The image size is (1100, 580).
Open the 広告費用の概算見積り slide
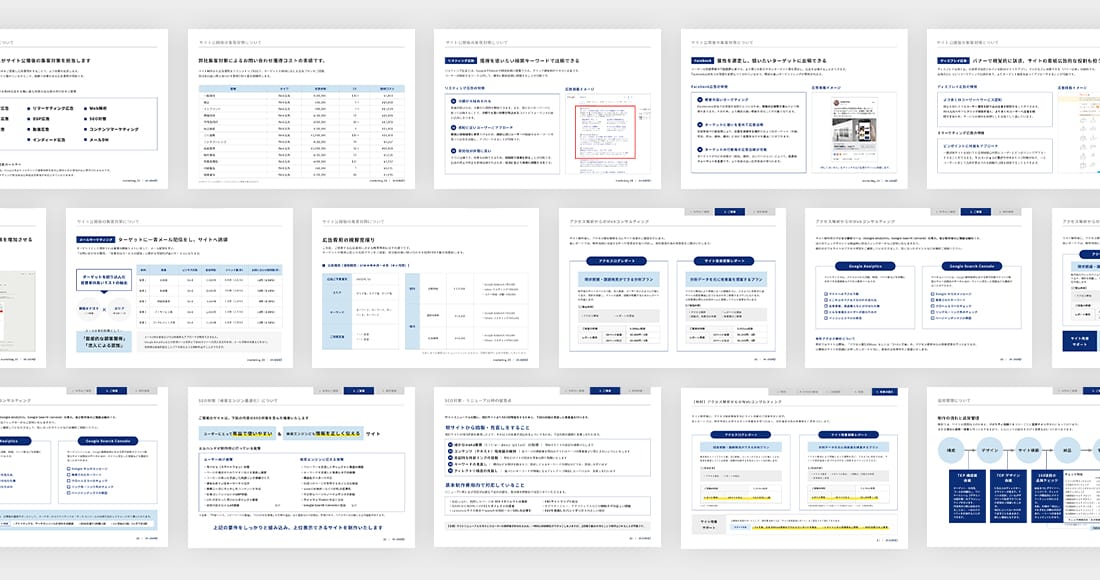(425, 288)
